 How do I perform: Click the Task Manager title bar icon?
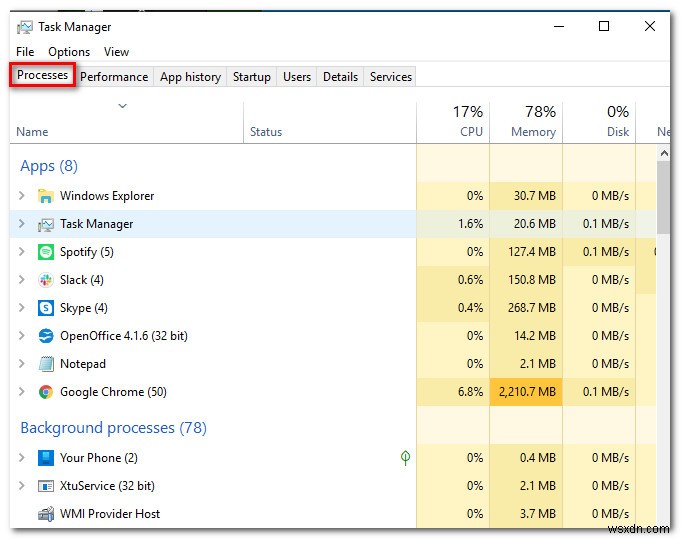pyautogui.click(x=25, y=27)
